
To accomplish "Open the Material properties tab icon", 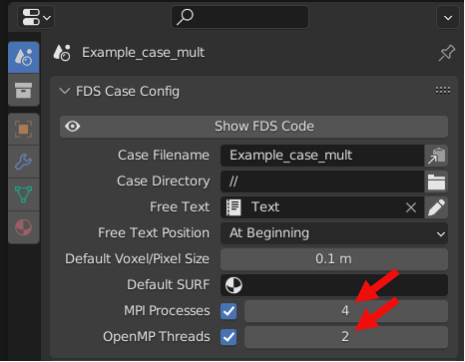I will (23, 227).
